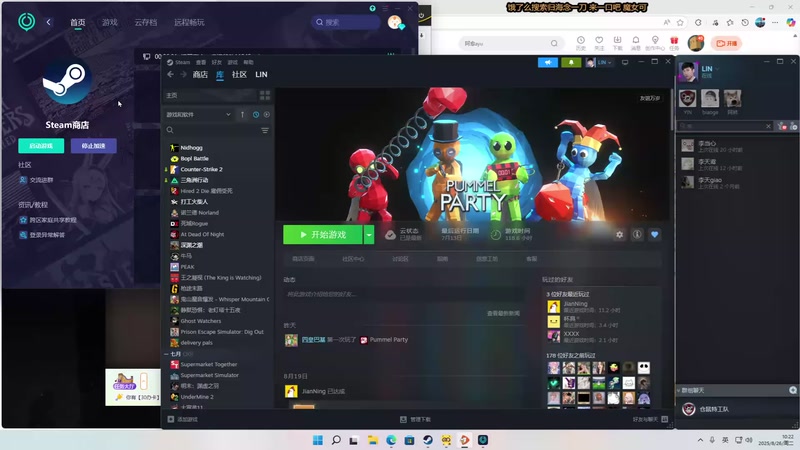Open 云存档 tab in accelerator window
This screenshot has width=800, height=450.
click(x=146, y=22)
